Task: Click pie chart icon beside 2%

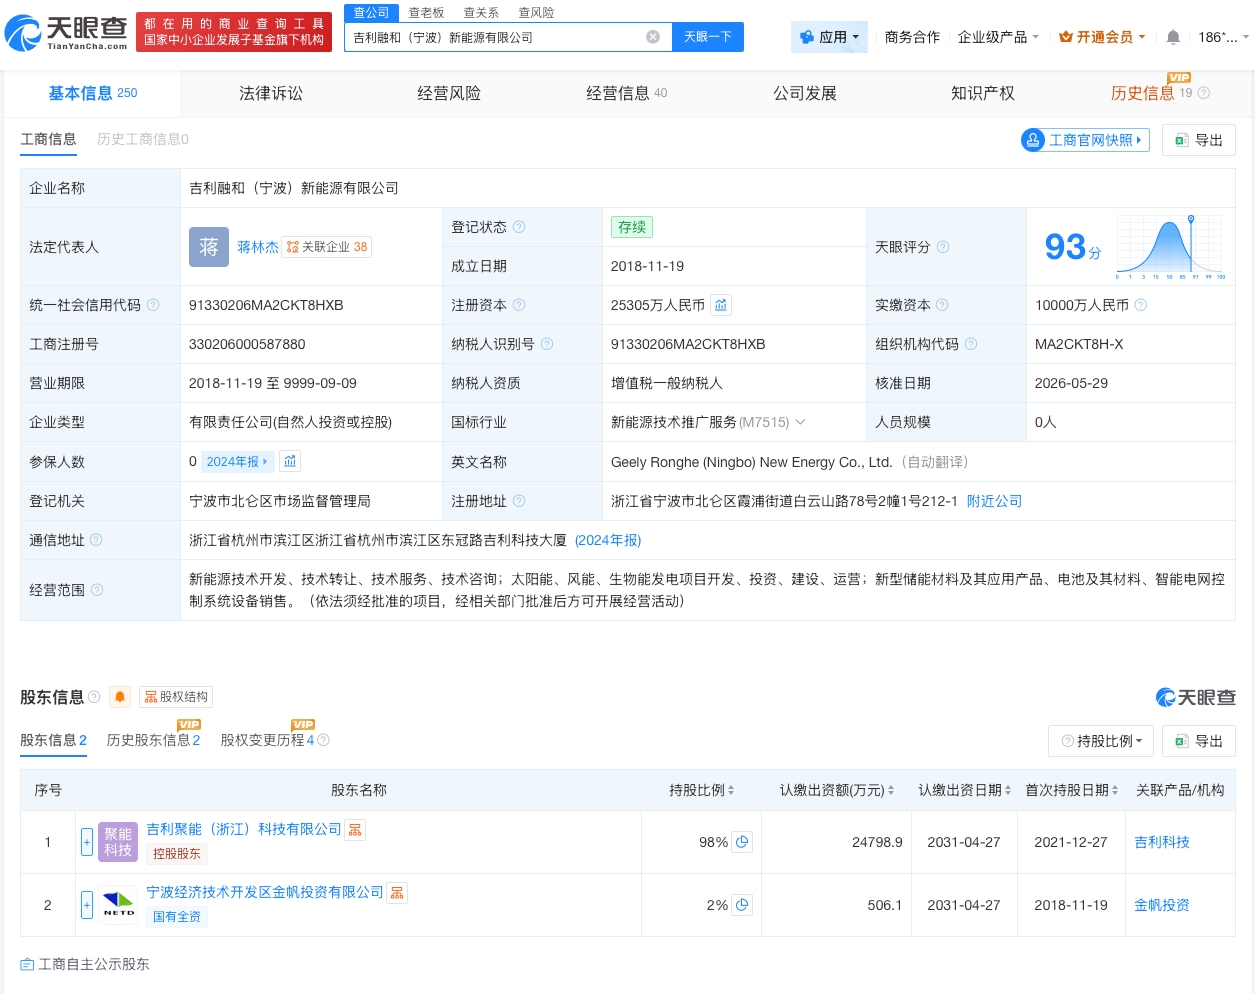Action: tap(742, 905)
